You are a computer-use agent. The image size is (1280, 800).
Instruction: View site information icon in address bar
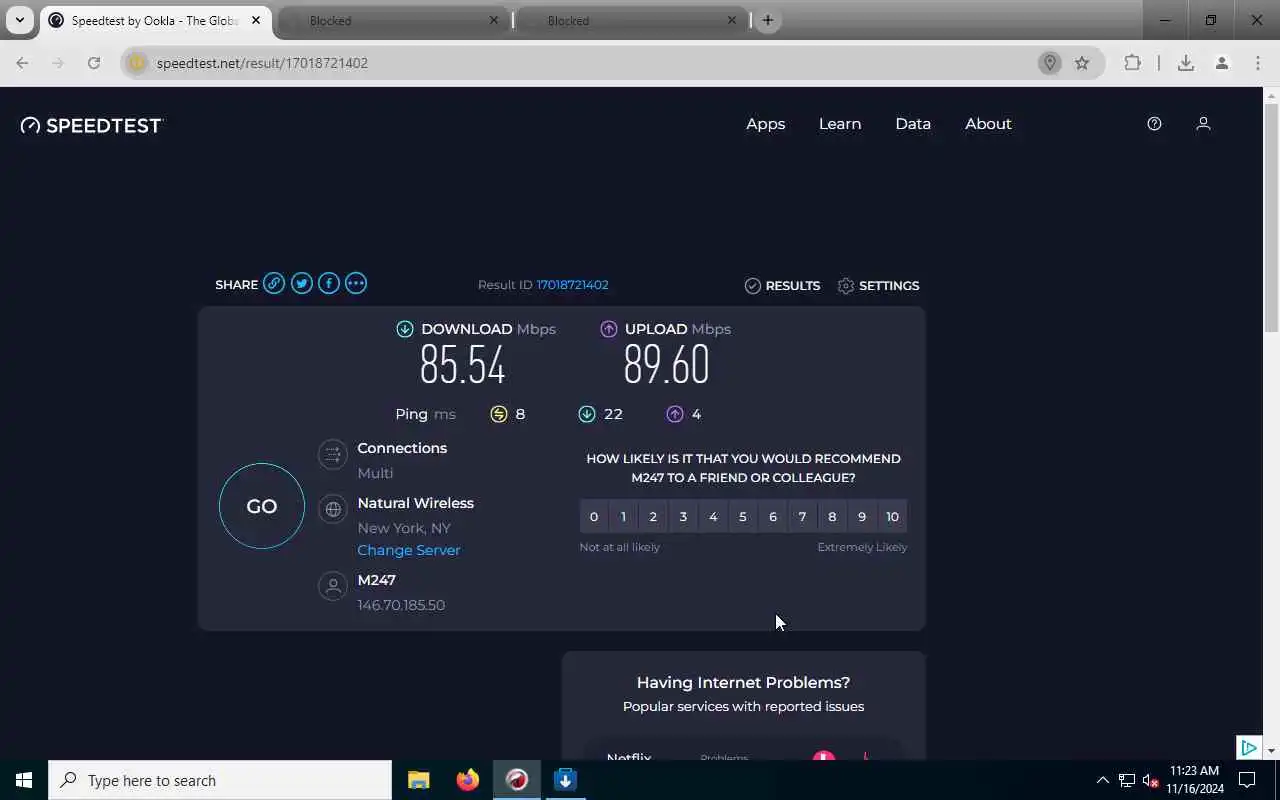tap(138, 63)
